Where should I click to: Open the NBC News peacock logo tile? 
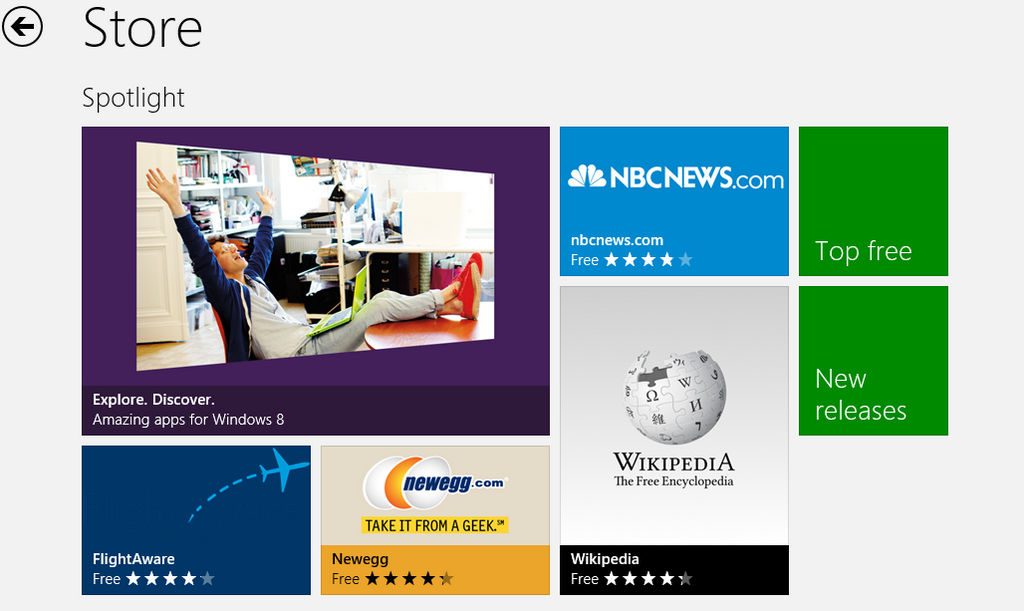(x=587, y=177)
